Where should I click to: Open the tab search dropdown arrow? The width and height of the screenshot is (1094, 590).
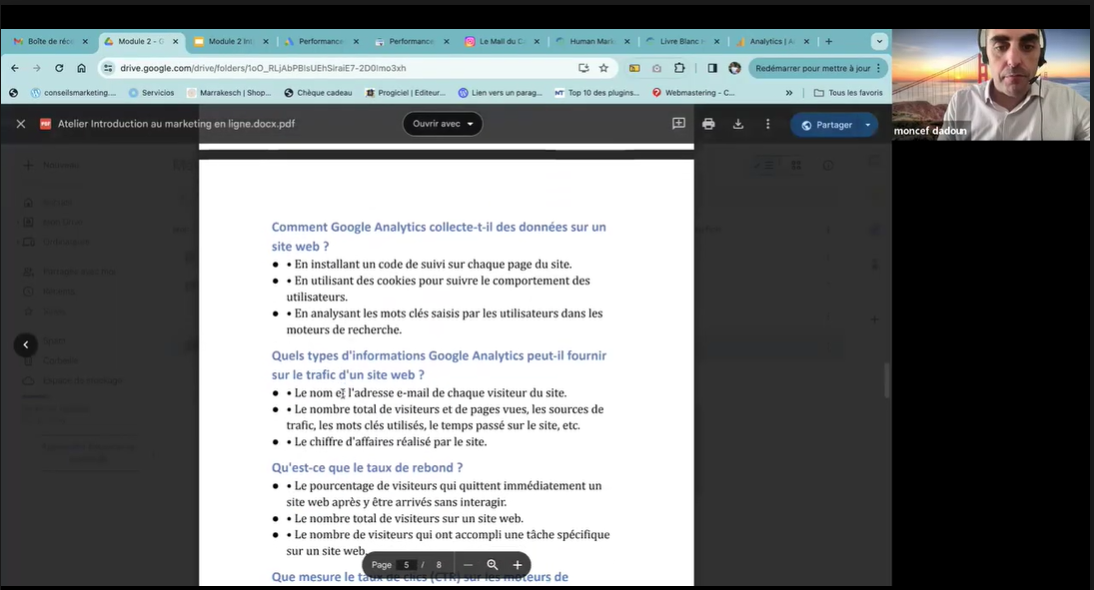[879, 41]
